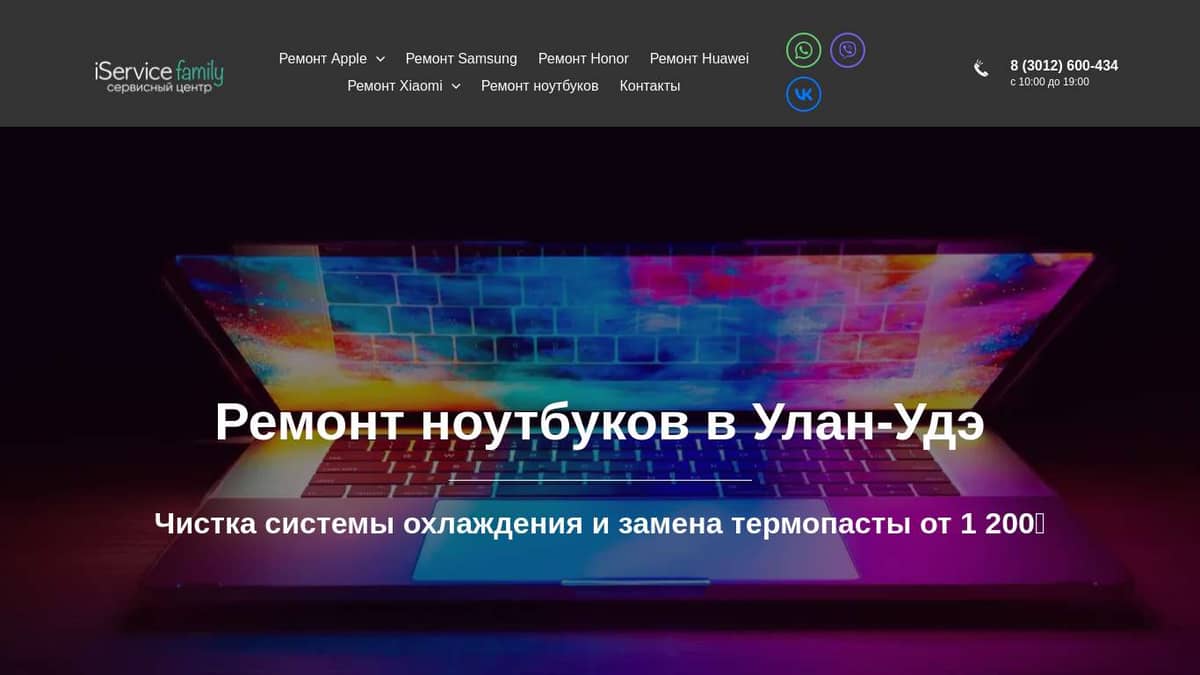Select the green 'family' part of the logo
Screen dimensions: 1200x675
coord(200,71)
